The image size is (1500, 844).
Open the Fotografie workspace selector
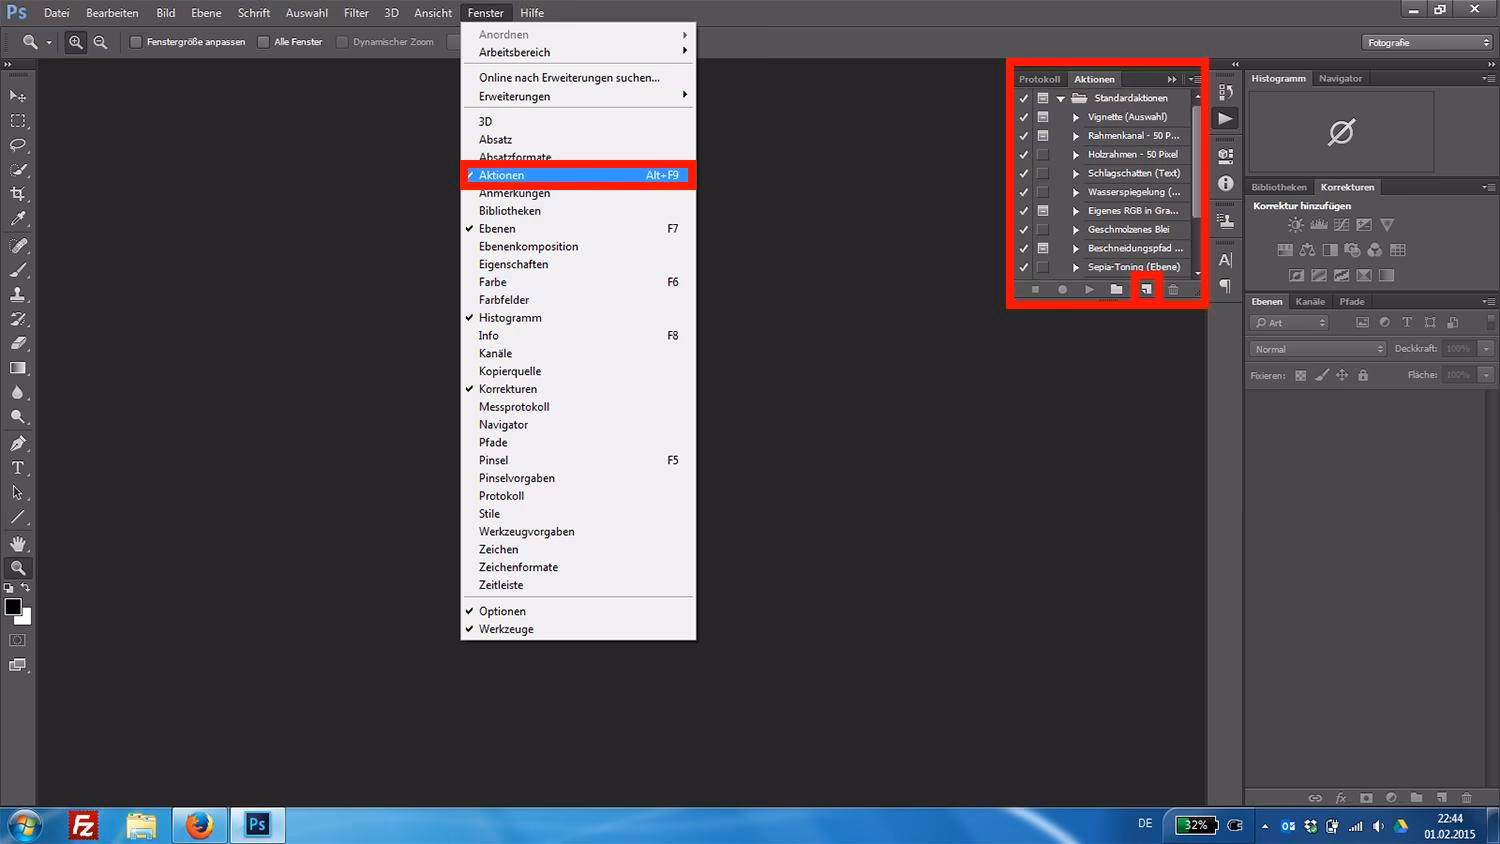coord(1425,42)
